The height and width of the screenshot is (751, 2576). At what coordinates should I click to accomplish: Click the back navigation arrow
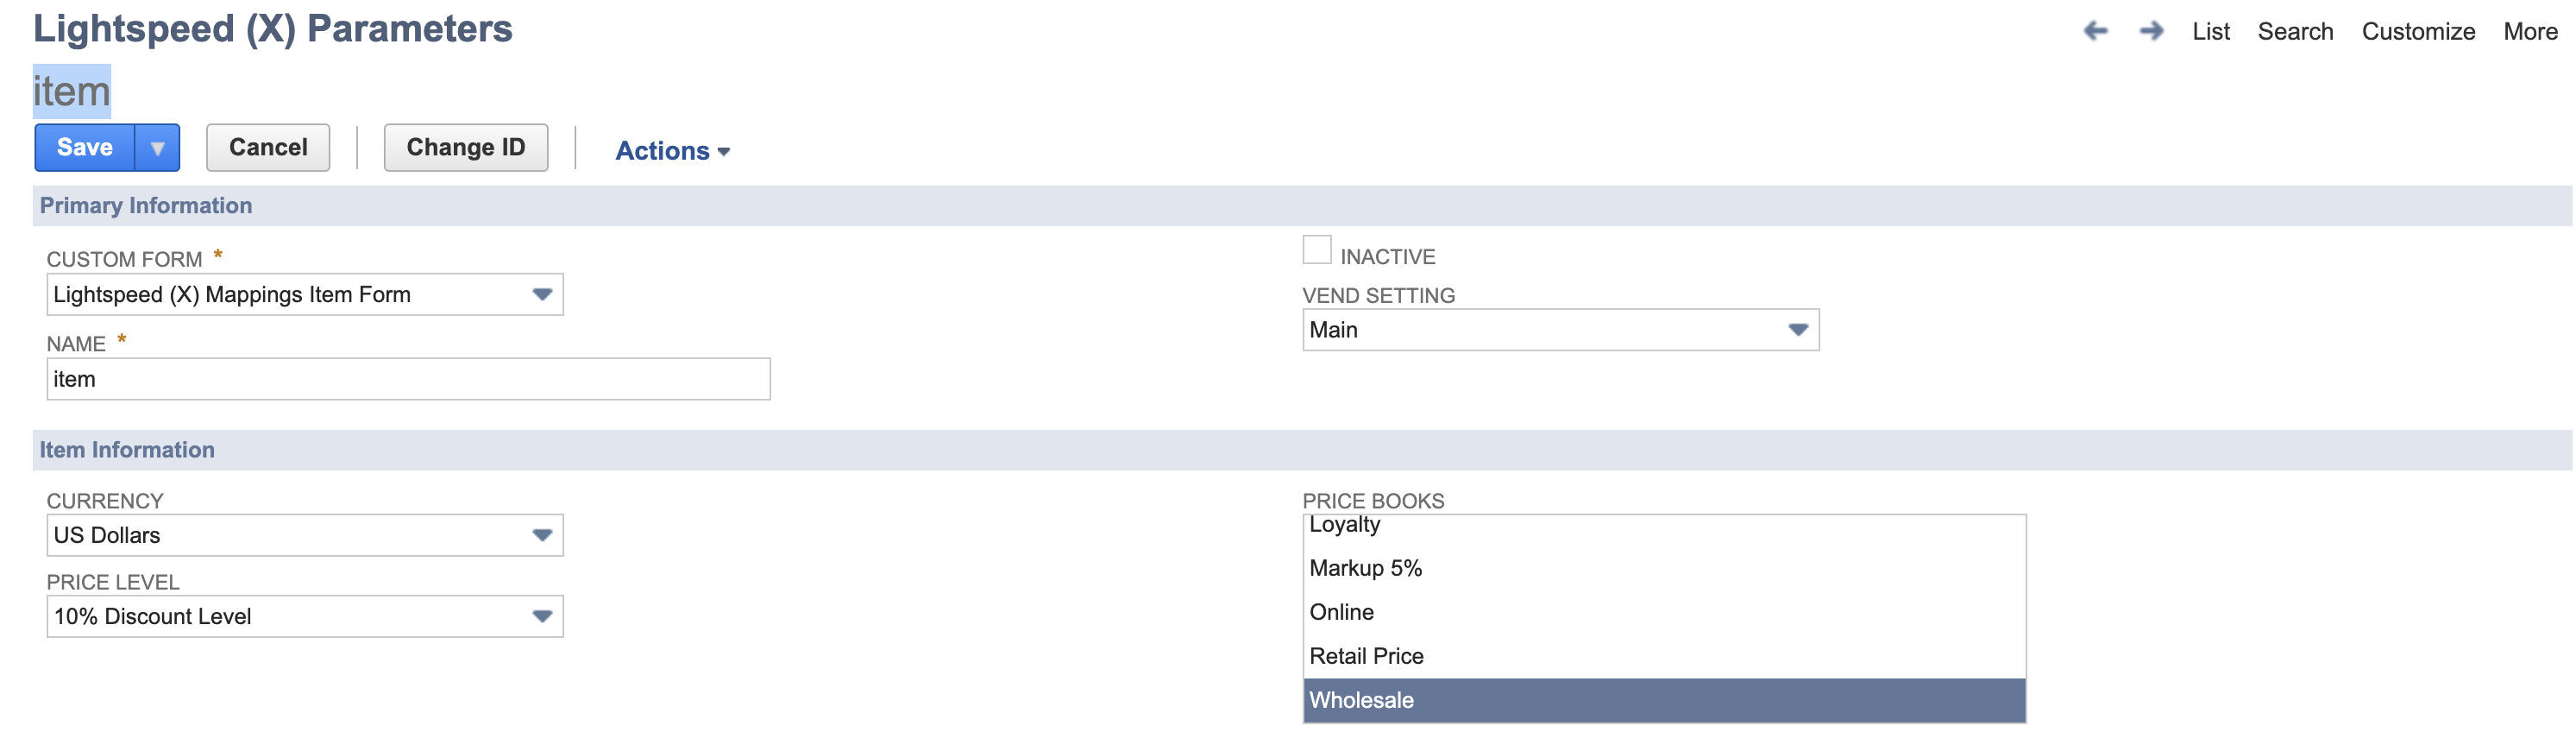[2096, 31]
